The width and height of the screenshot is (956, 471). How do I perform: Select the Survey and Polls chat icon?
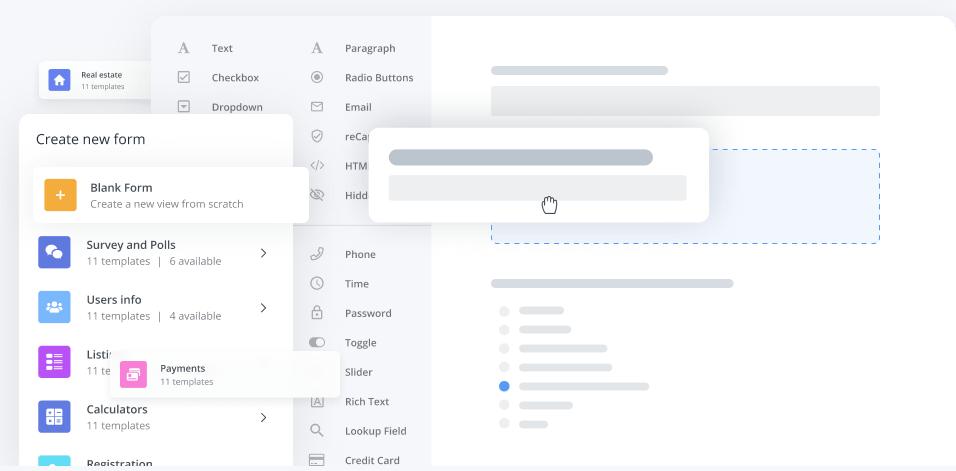54,252
